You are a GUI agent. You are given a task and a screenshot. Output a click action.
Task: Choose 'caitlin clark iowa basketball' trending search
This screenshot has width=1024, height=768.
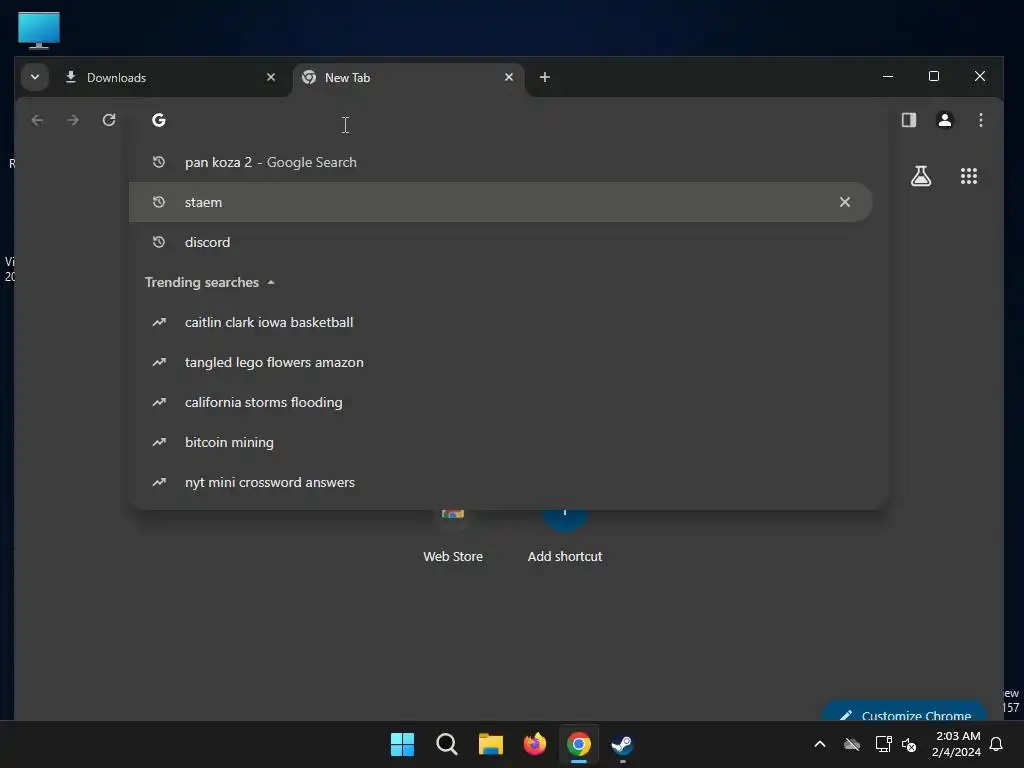pyautogui.click(x=500, y=323)
